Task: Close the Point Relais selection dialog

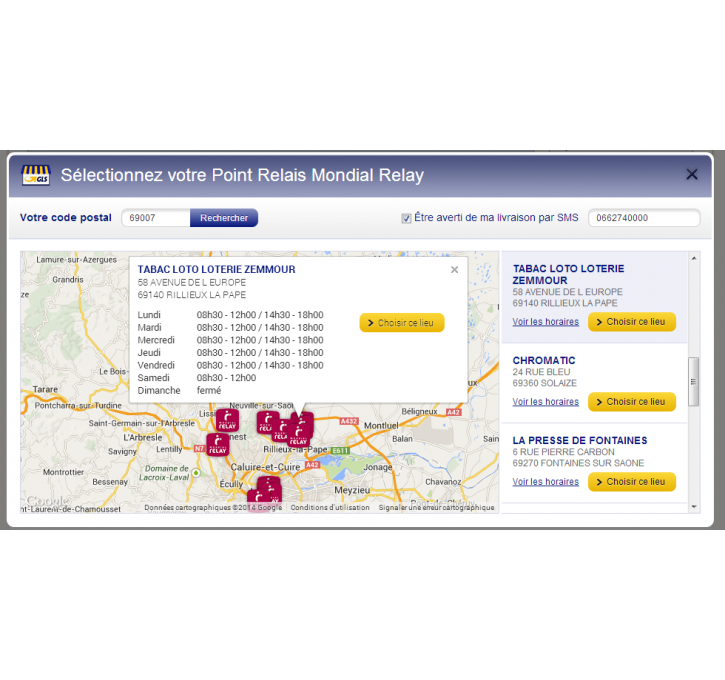Action: click(692, 174)
